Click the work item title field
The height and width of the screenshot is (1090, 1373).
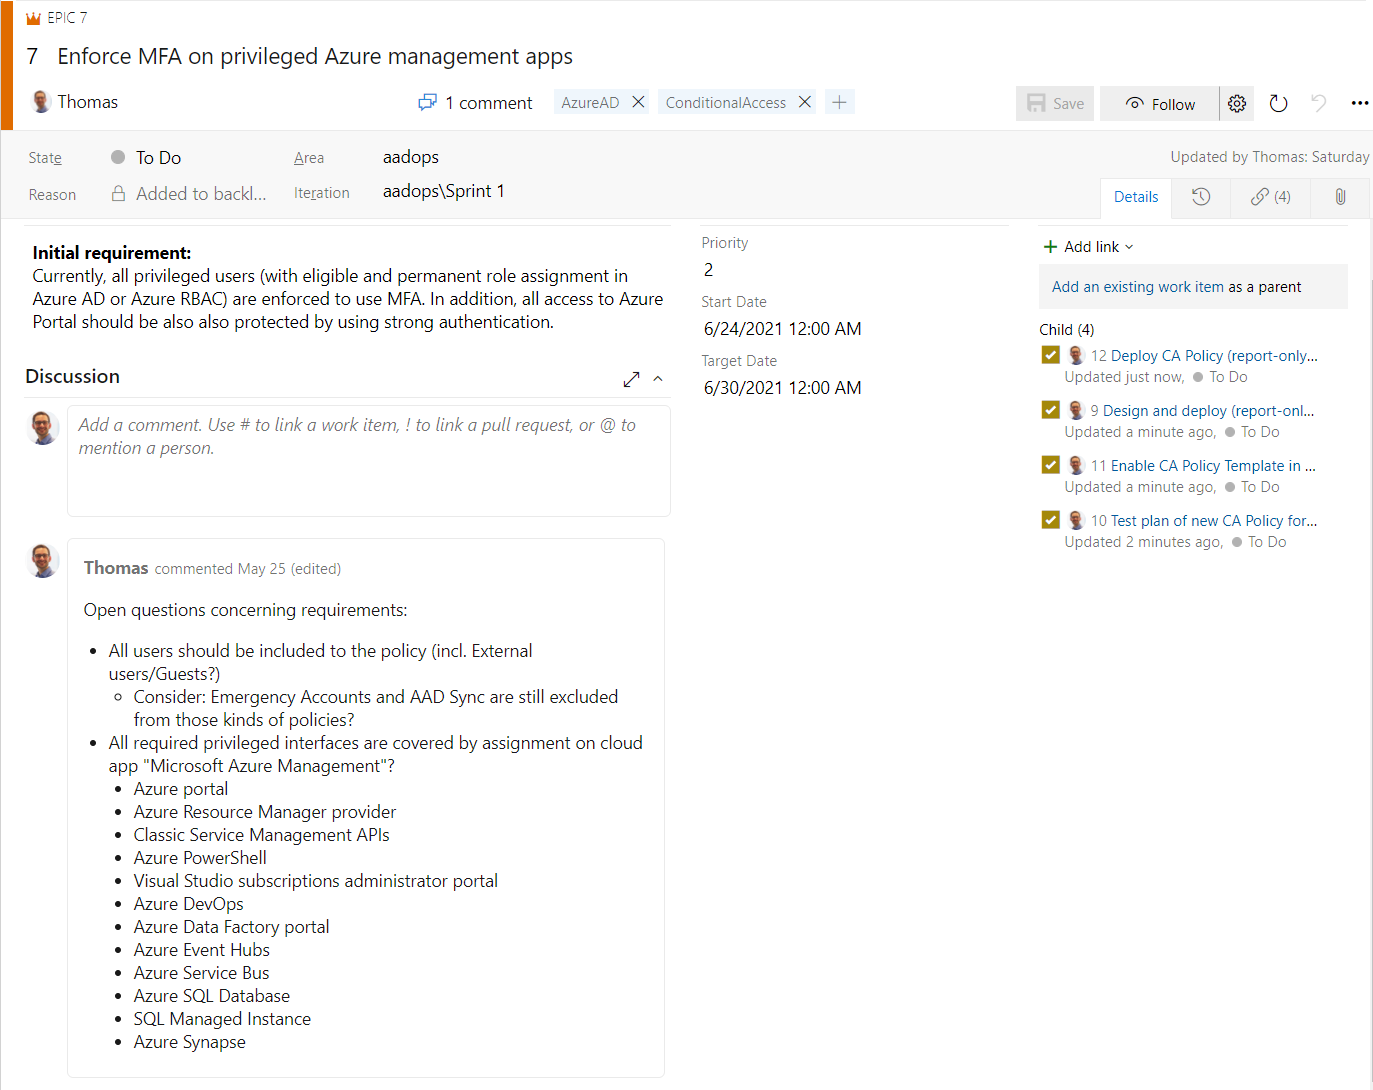coord(315,56)
